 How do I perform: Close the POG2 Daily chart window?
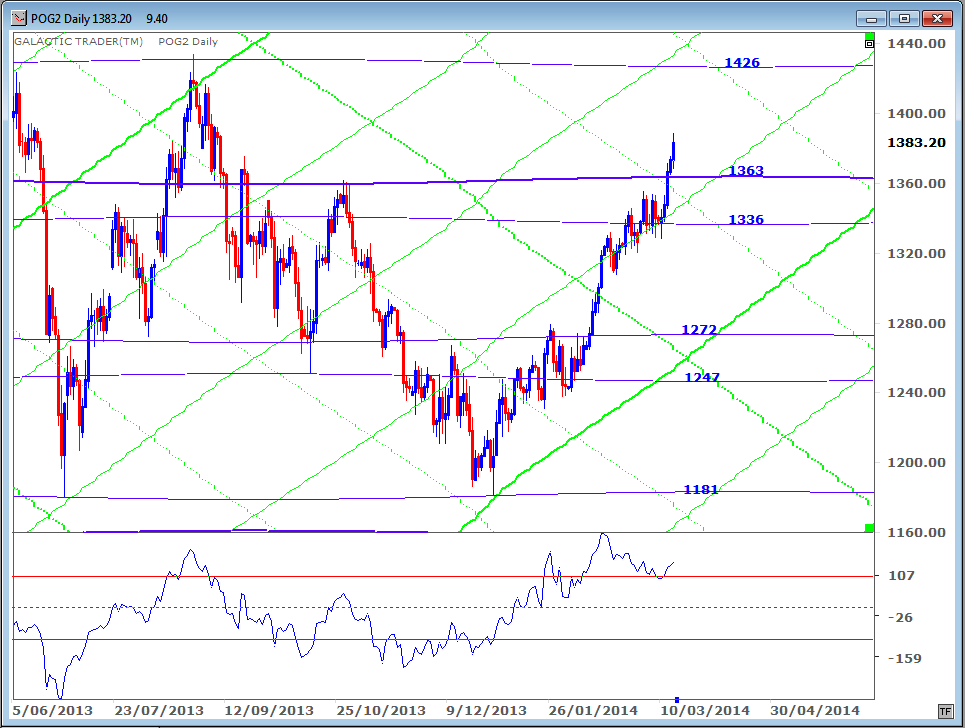(937, 18)
